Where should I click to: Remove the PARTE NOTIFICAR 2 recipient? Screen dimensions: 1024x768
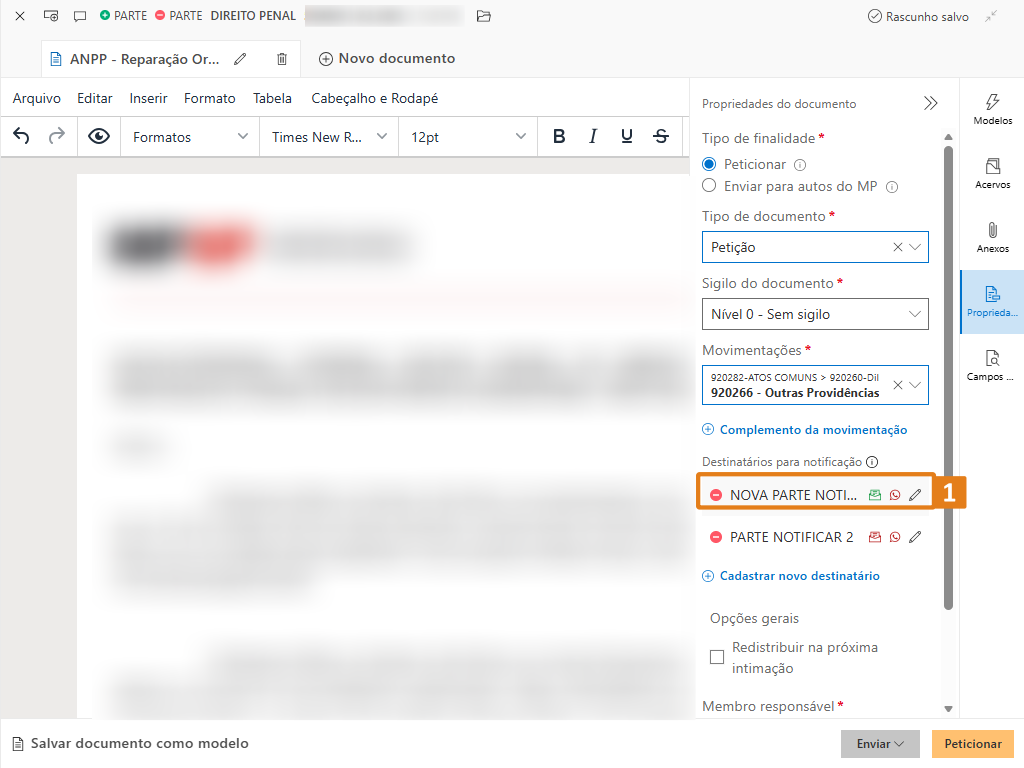[x=716, y=537]
